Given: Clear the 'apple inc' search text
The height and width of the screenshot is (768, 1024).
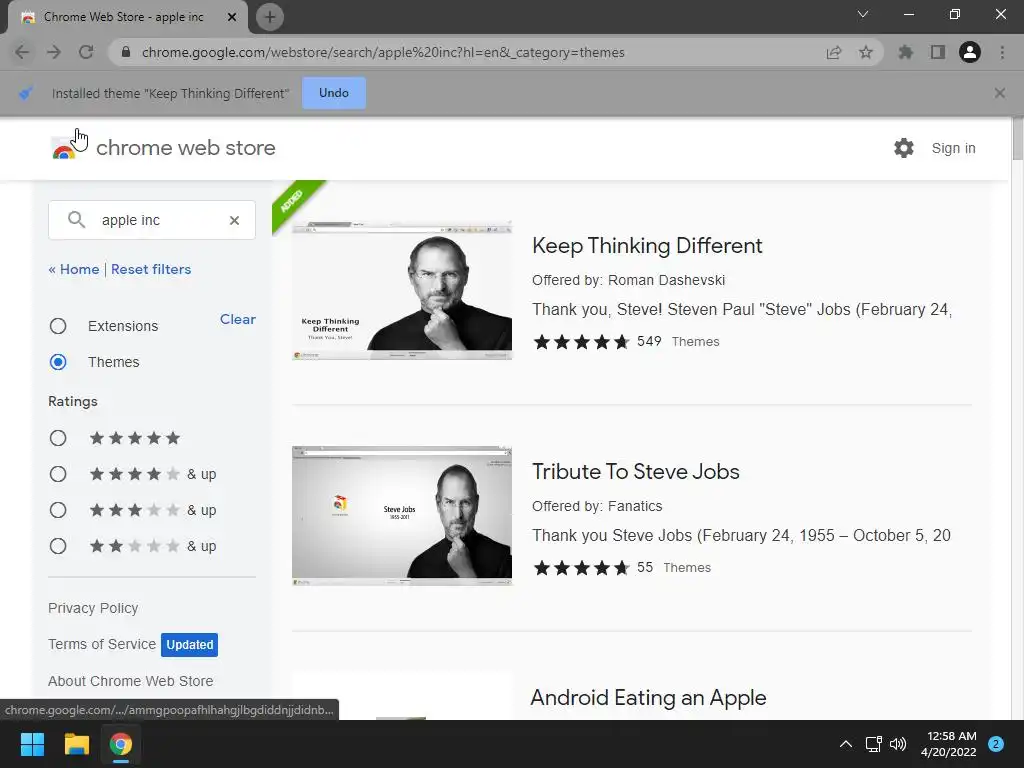Looking at the screenshot, I should coord(234,221).
